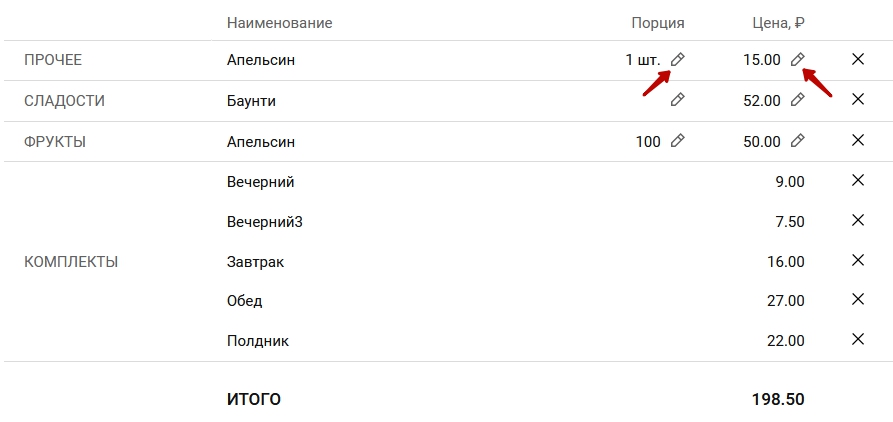Remove Полдник set from list
The height and width of the screenshot is (422, 893).
[858, 339]
